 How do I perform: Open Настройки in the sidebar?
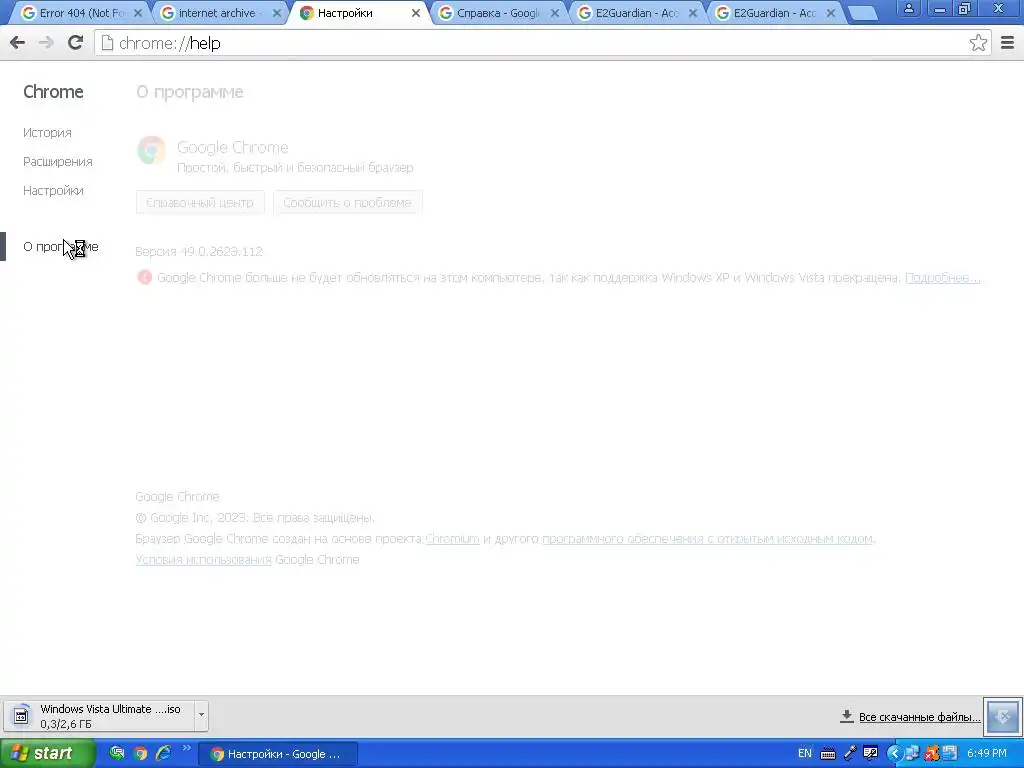click(x=53, y=191)
